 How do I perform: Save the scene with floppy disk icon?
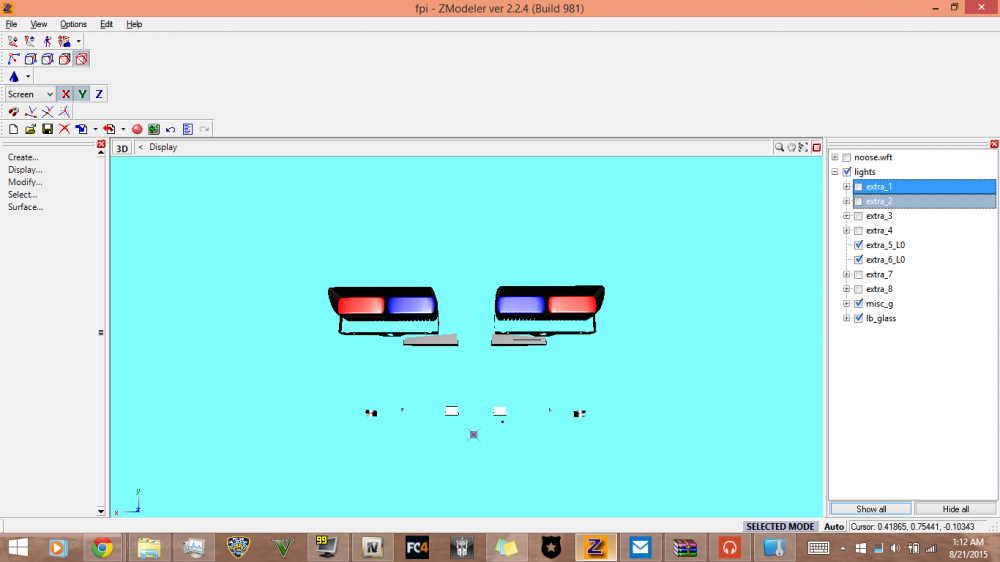pyautogui.click(x=47, y=129)
